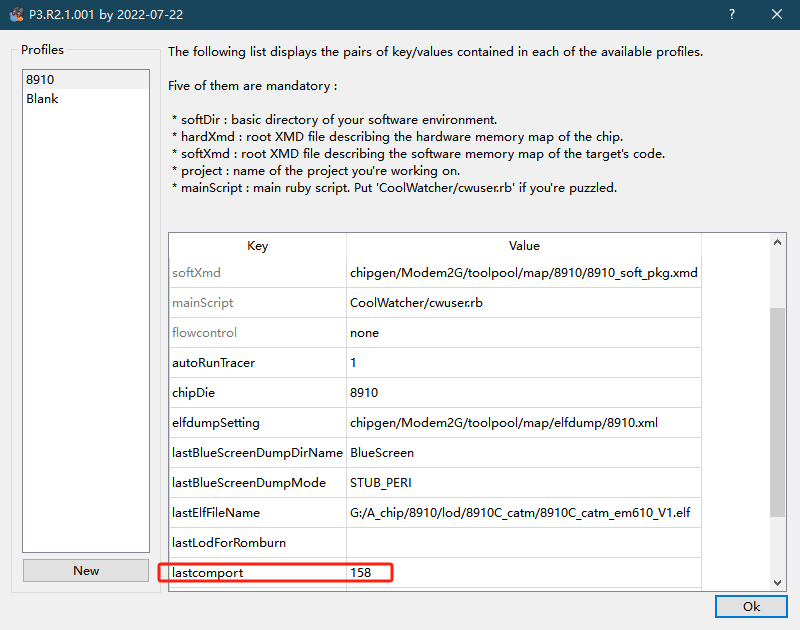The width and height of the screenshot is (800, 630).
Task: Click the help question mark button
Action: [x=731, y=15]
